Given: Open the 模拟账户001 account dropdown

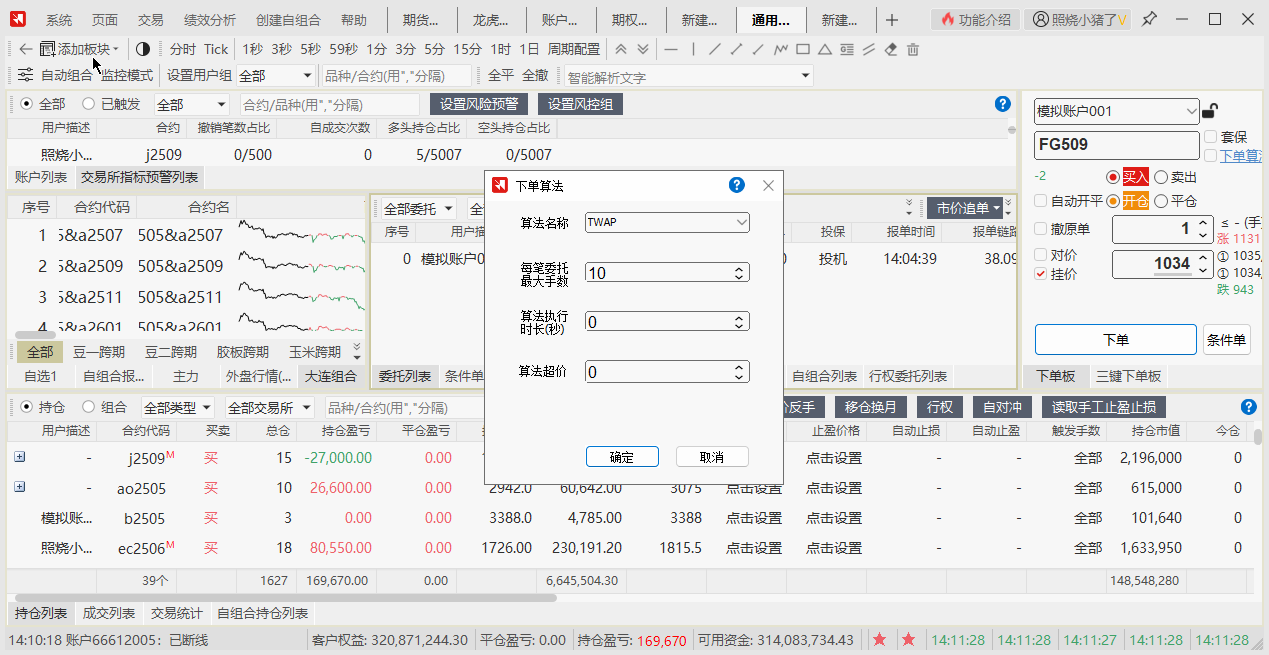Looking at the screenshot, I should click(1115, 111).
